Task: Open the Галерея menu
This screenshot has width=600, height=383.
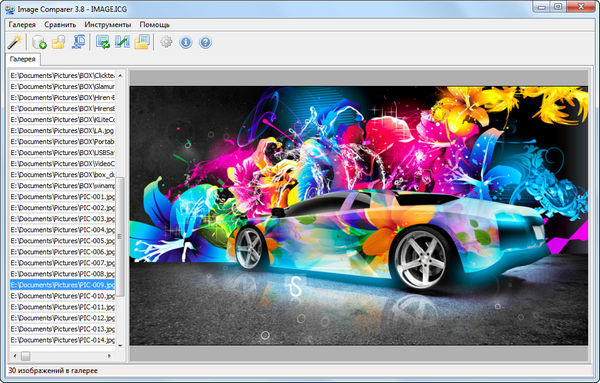Action: [22, 24]
